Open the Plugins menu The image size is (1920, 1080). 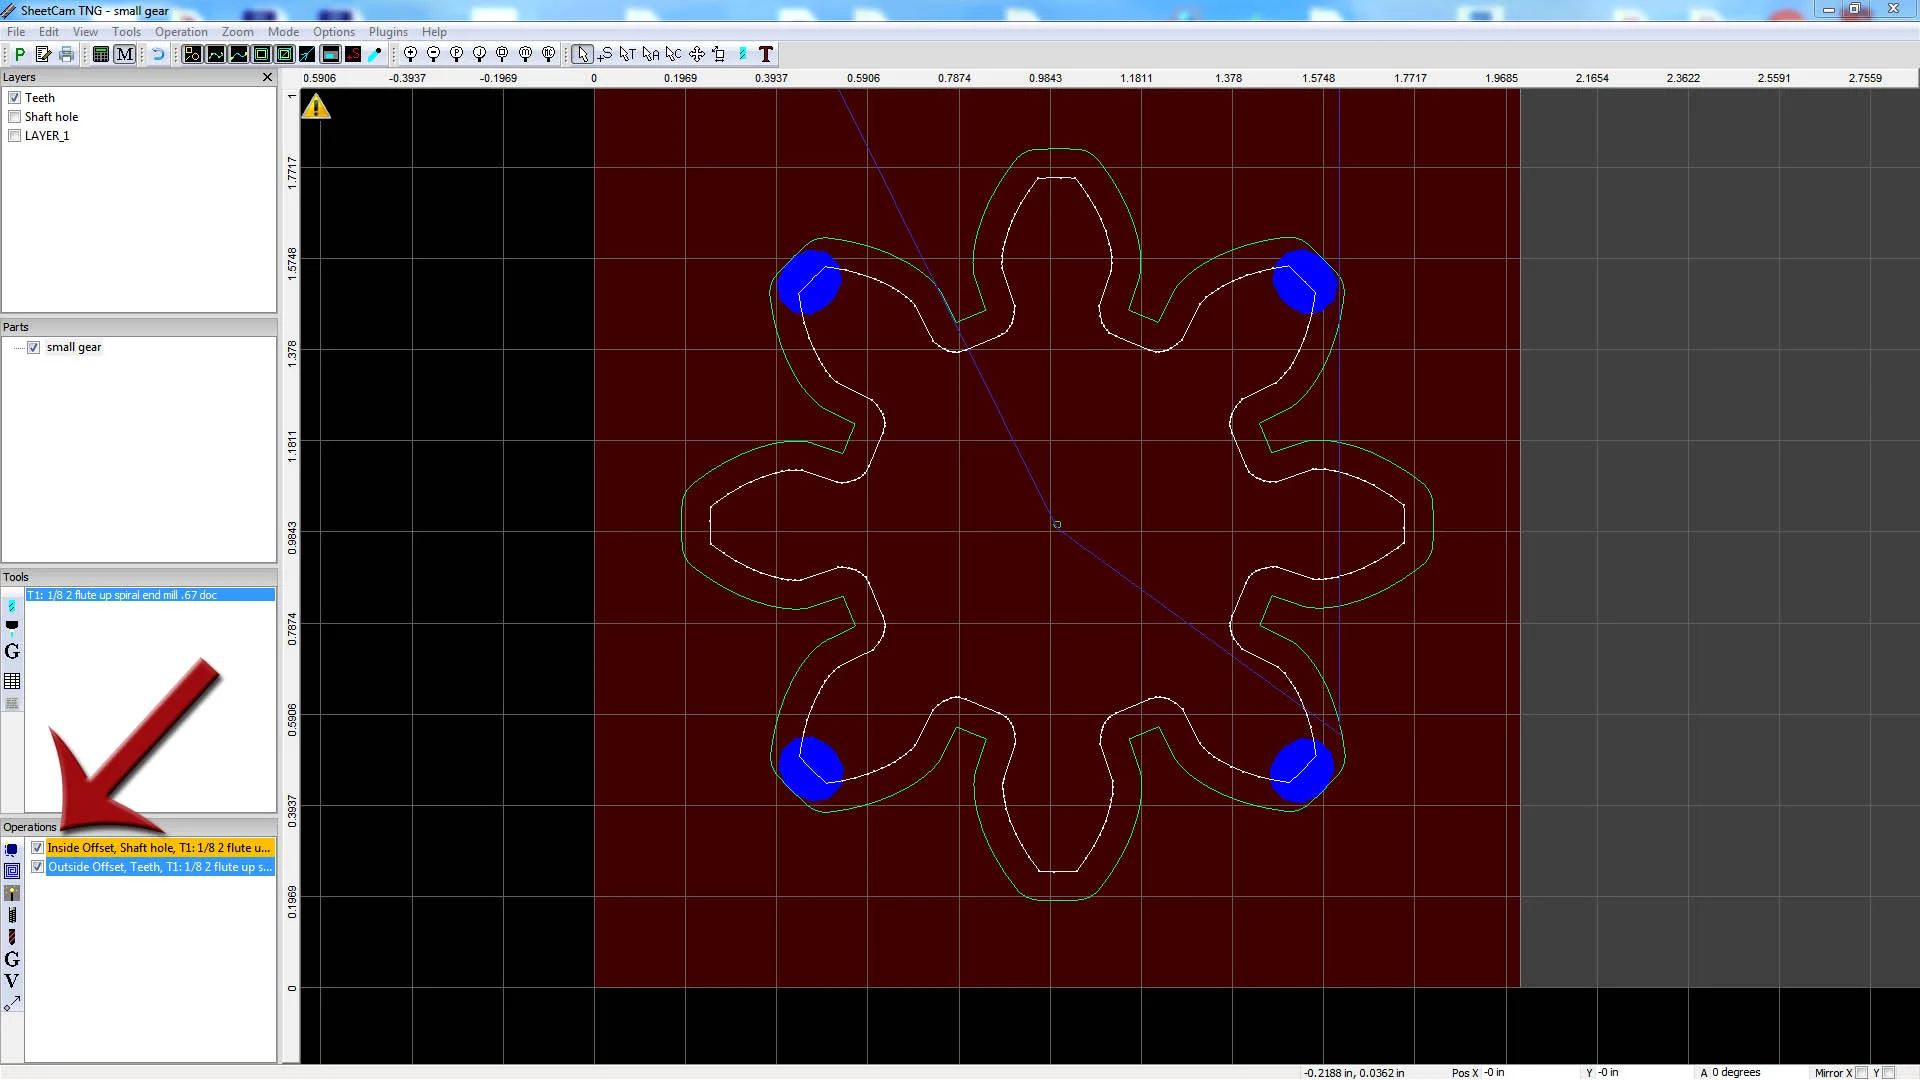point(388,32)
